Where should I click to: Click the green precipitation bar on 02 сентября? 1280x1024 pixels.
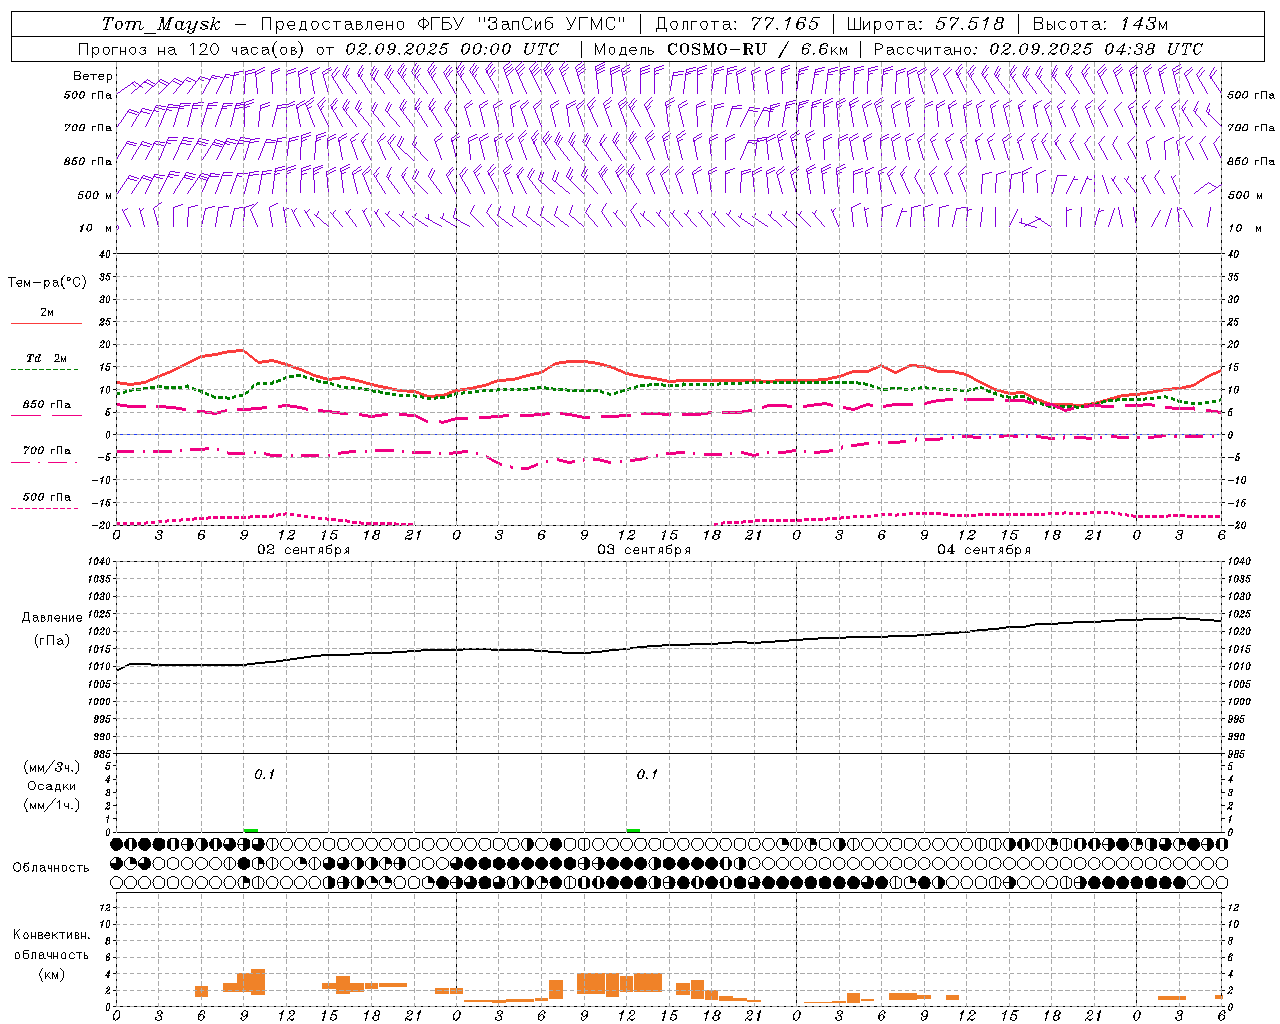[251, 830]
